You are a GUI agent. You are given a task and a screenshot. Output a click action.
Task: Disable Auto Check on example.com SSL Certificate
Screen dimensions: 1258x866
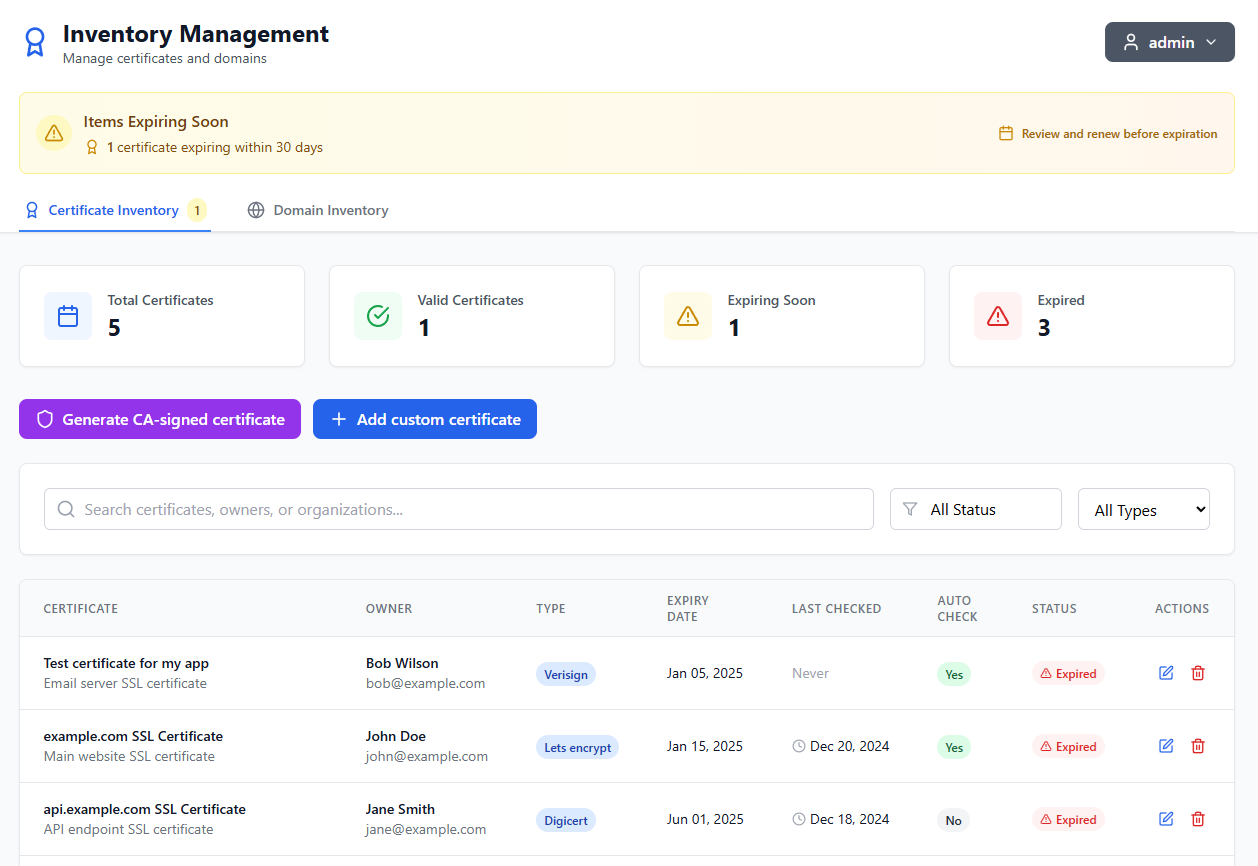[x=953, y=747]
